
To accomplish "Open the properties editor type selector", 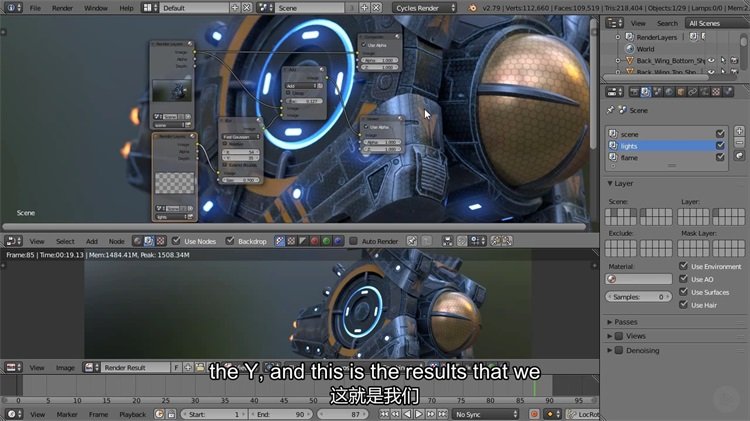I will [x=614, y=91].
